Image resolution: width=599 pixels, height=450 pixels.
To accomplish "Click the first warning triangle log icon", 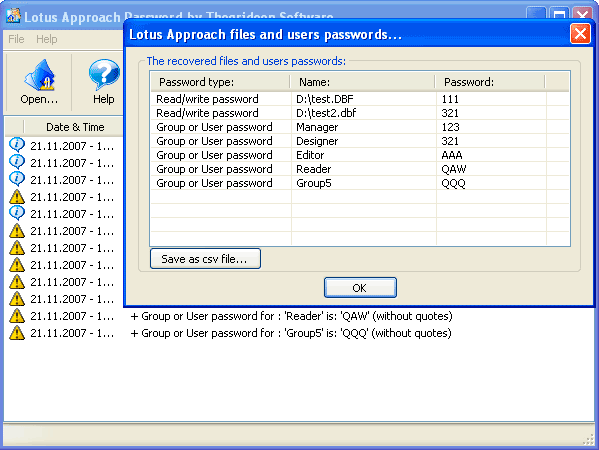I will [x=17, y=197].
